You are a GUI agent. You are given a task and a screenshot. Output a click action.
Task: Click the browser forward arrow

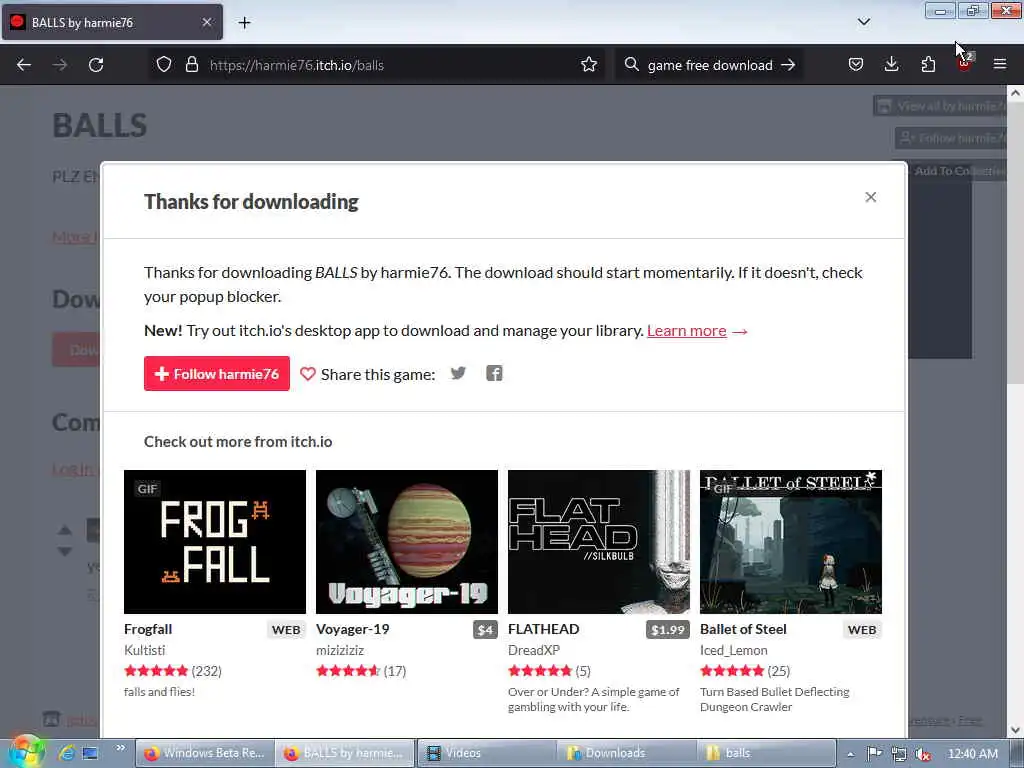pos(59,65)
